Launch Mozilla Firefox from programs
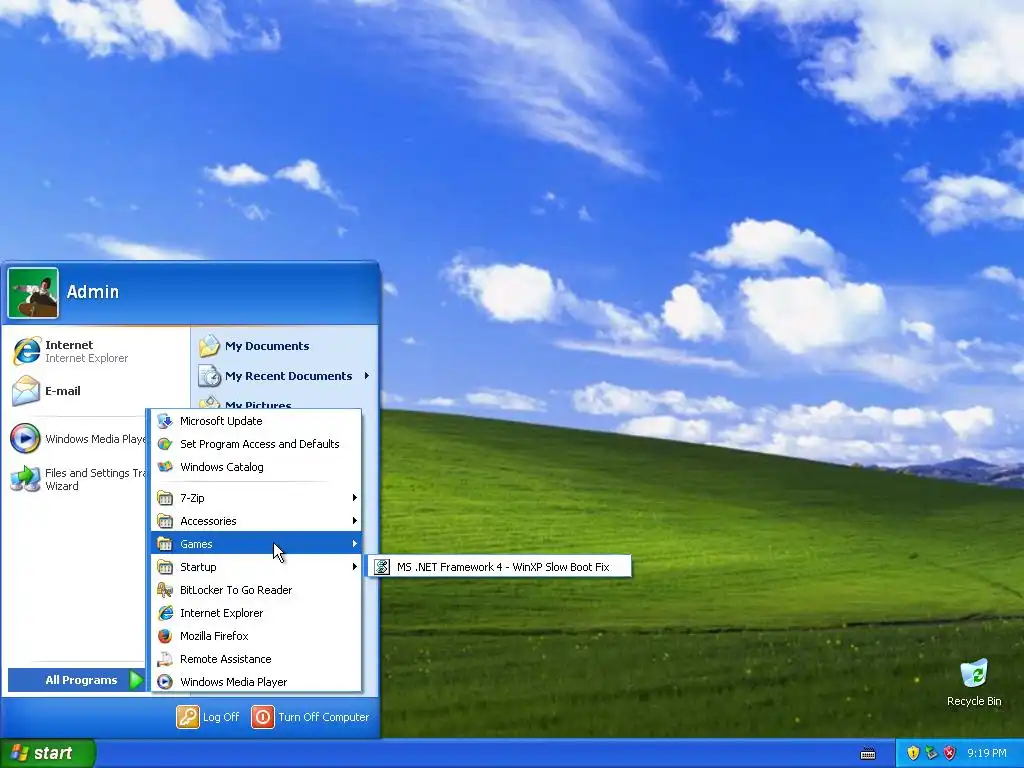Screen dimensions: 1024x768 257,636
